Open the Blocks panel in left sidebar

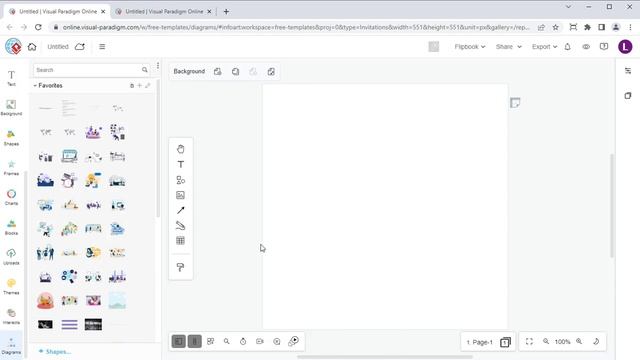click(x=11, y=227)
